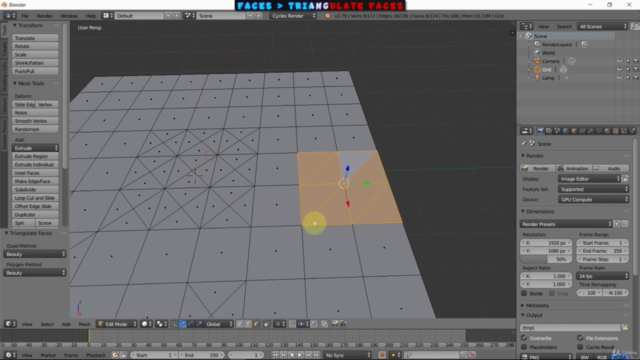Click the record keyframe button in timeline
This screenshot has width=640, height=360.
click(382, 355)
